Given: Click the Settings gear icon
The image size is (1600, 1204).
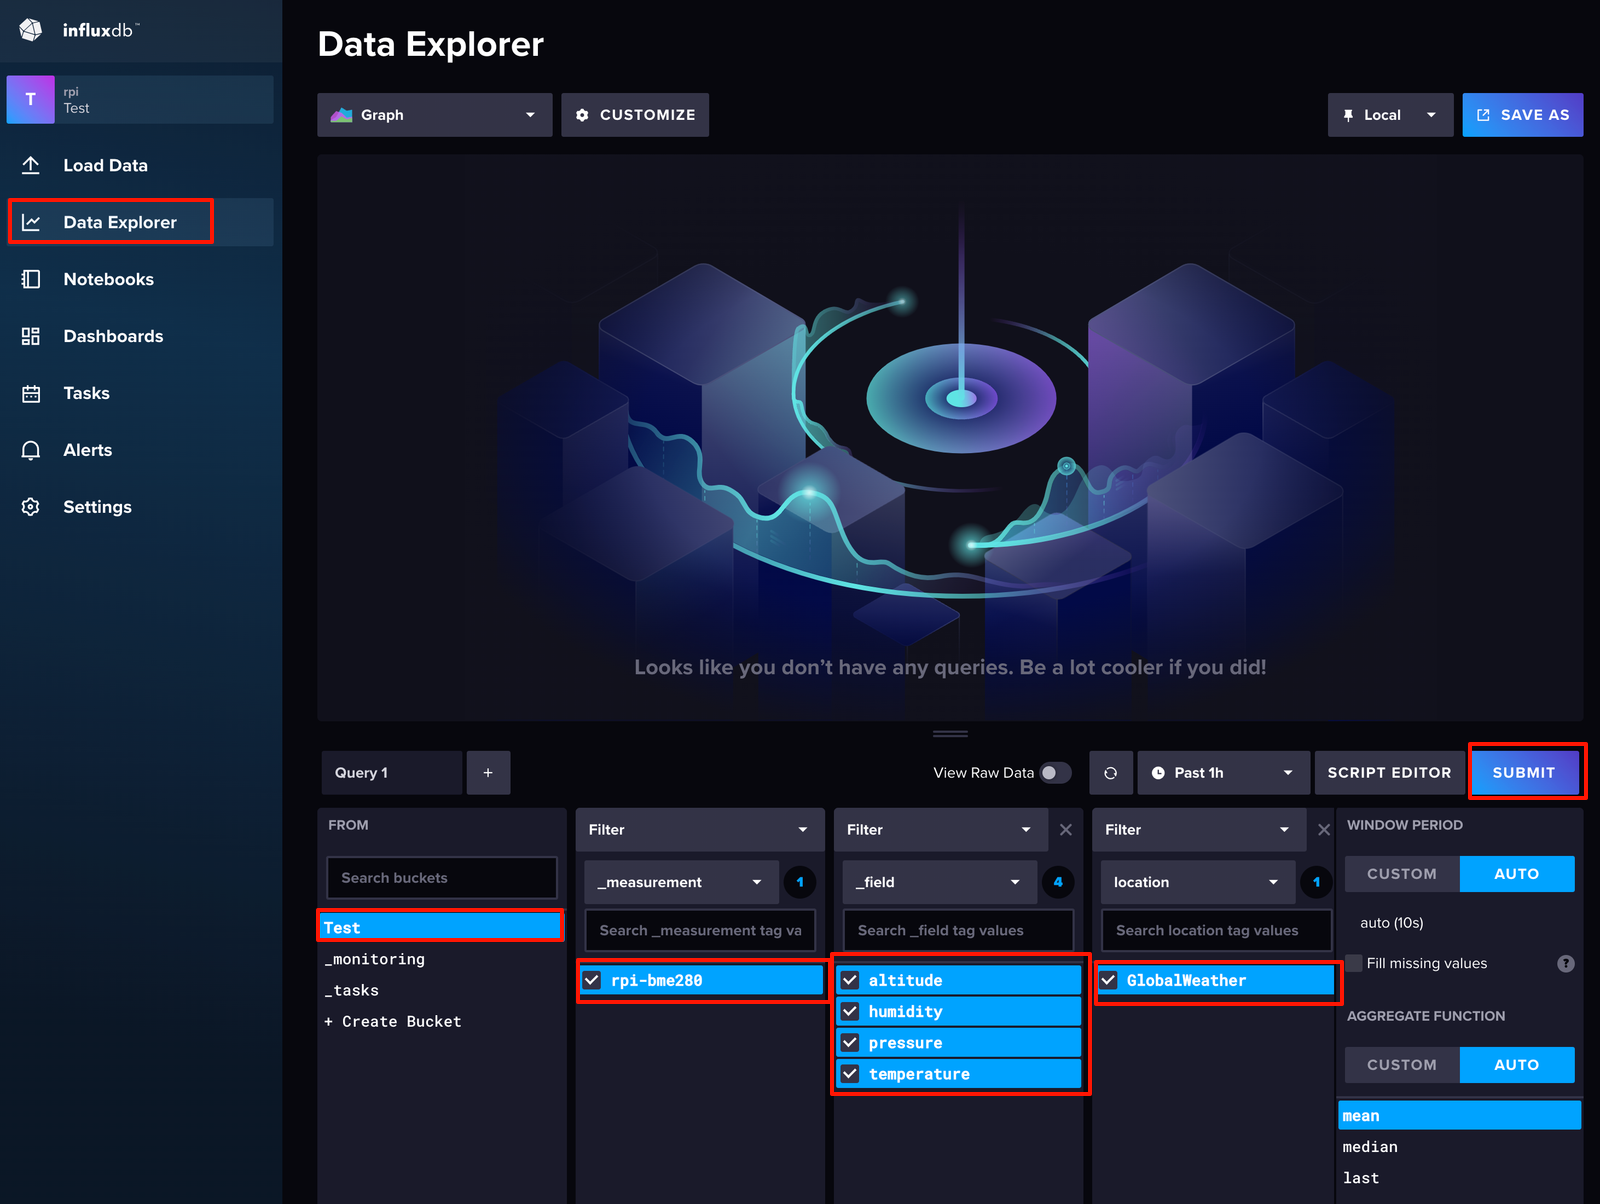Looking at the screenshot, I should [x=31, y=507].
